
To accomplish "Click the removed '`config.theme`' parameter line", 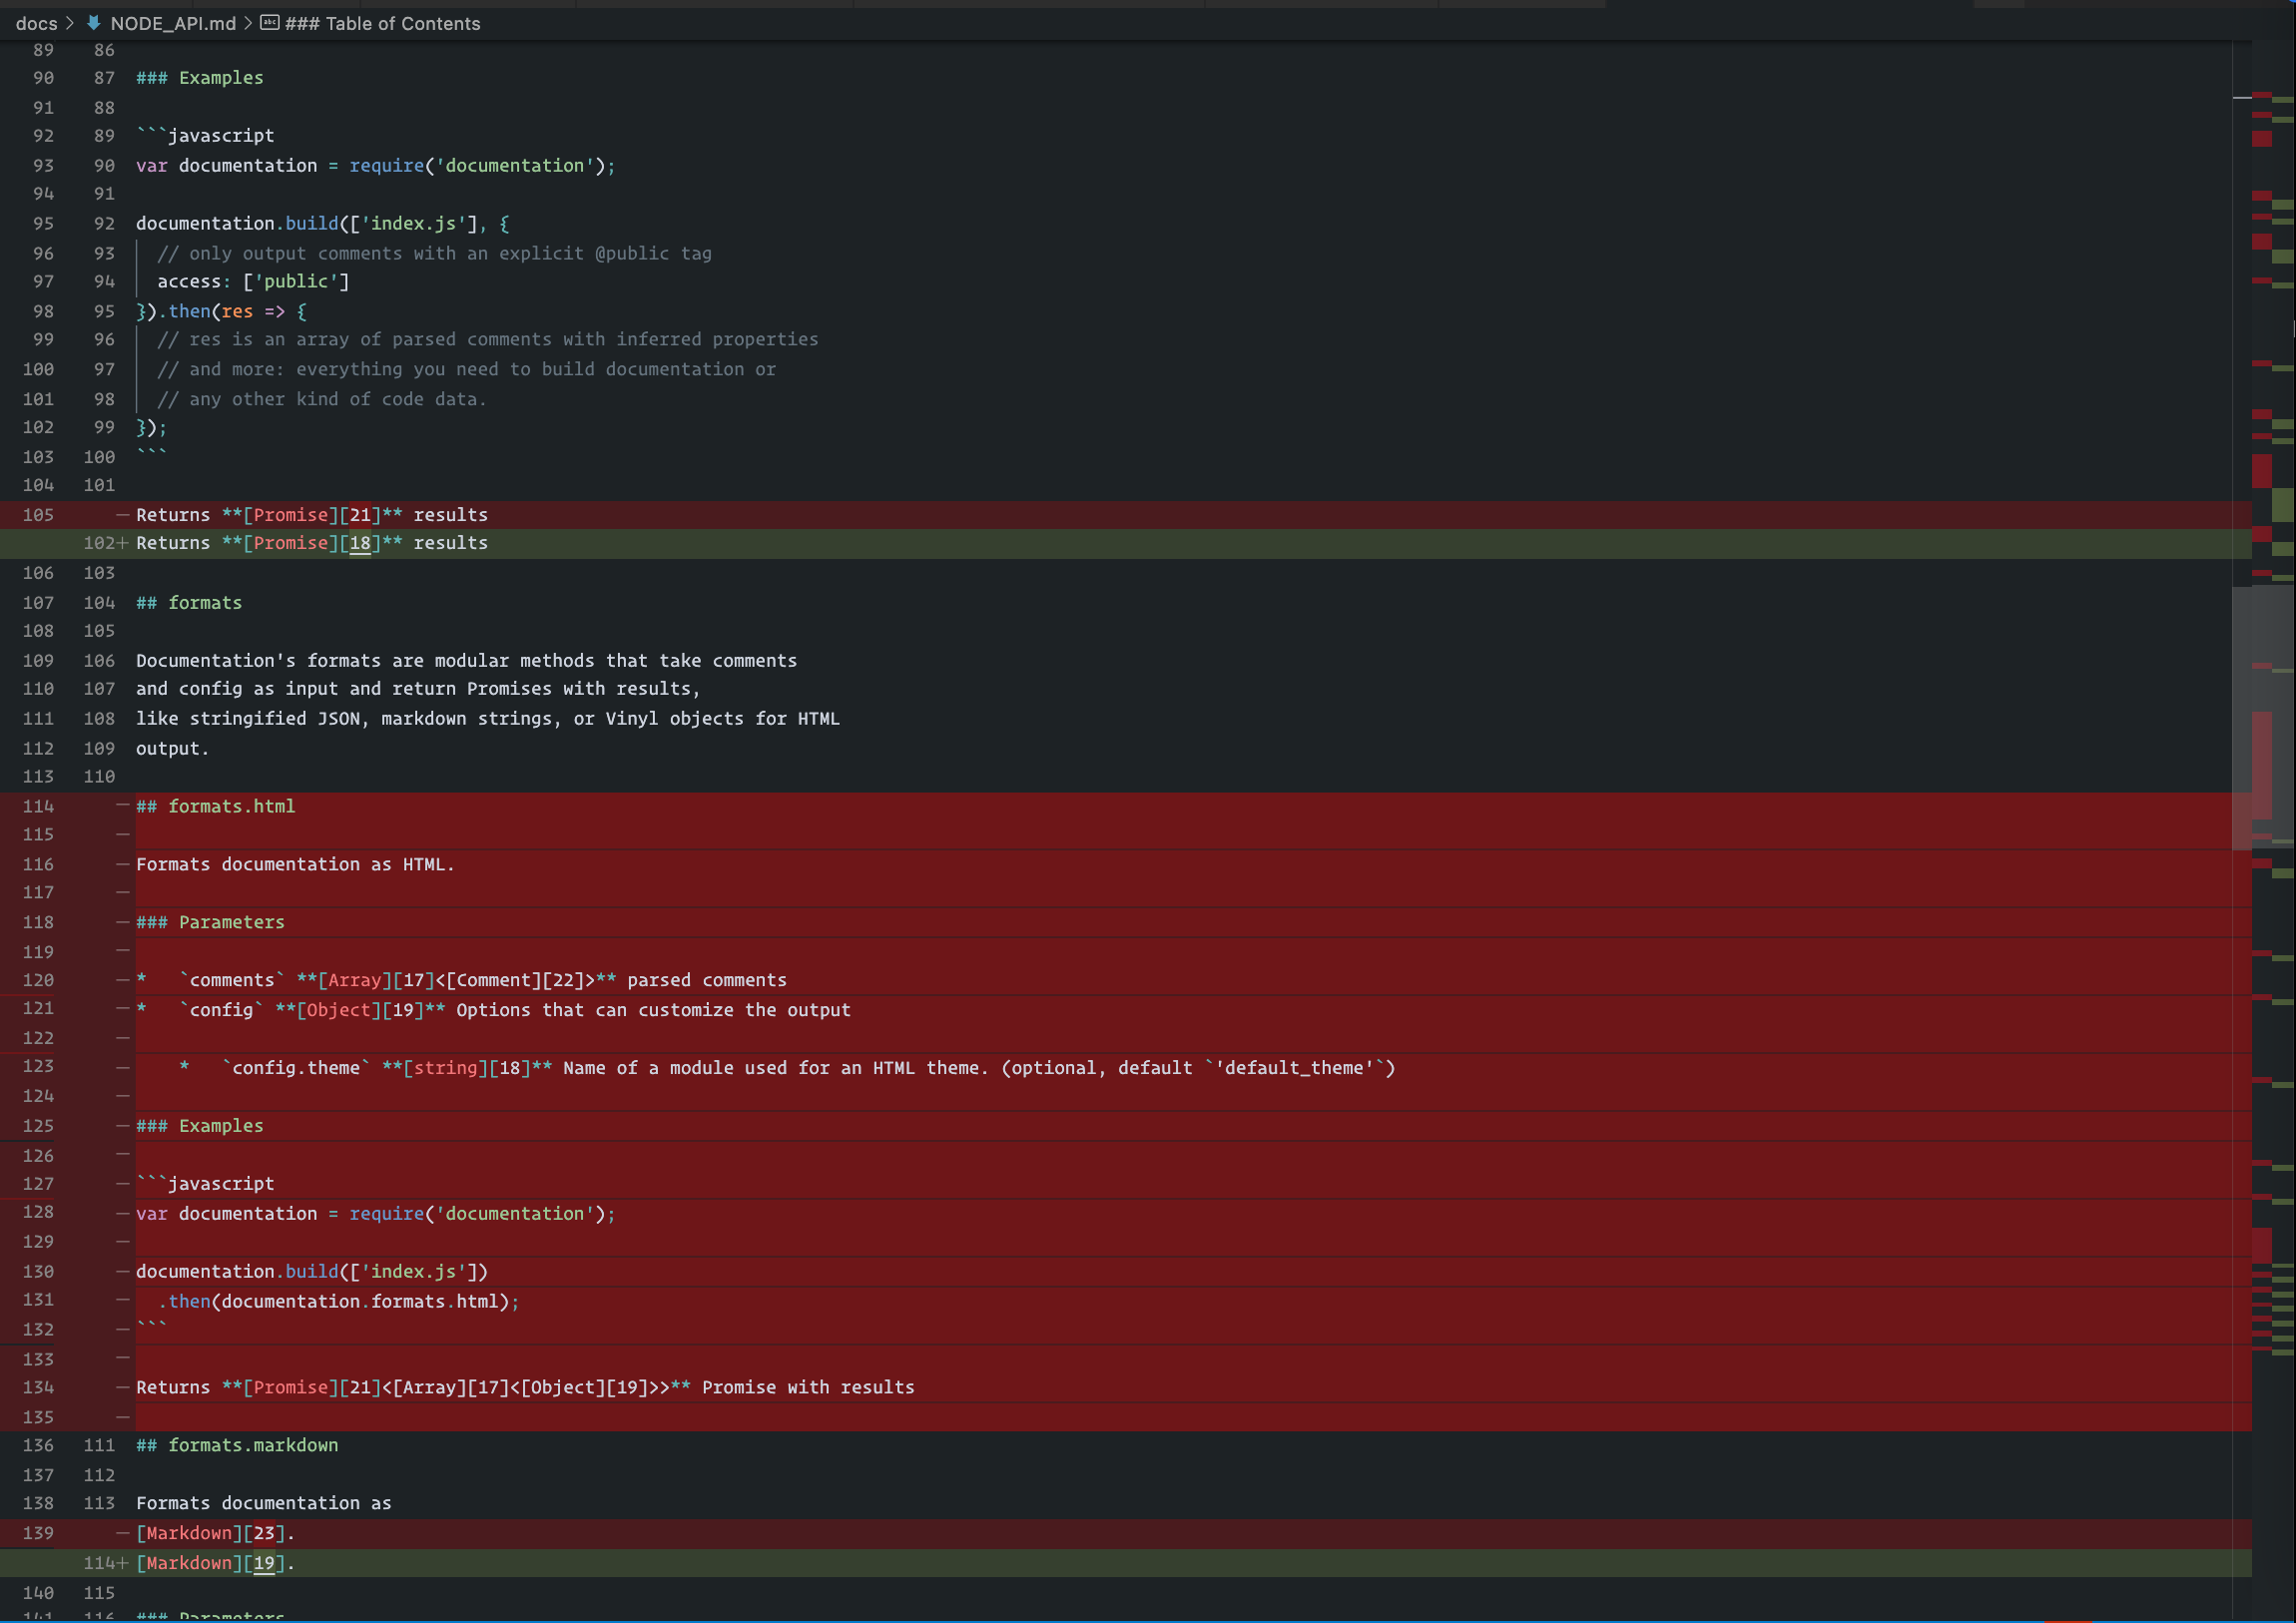I will coord(787,1069).
